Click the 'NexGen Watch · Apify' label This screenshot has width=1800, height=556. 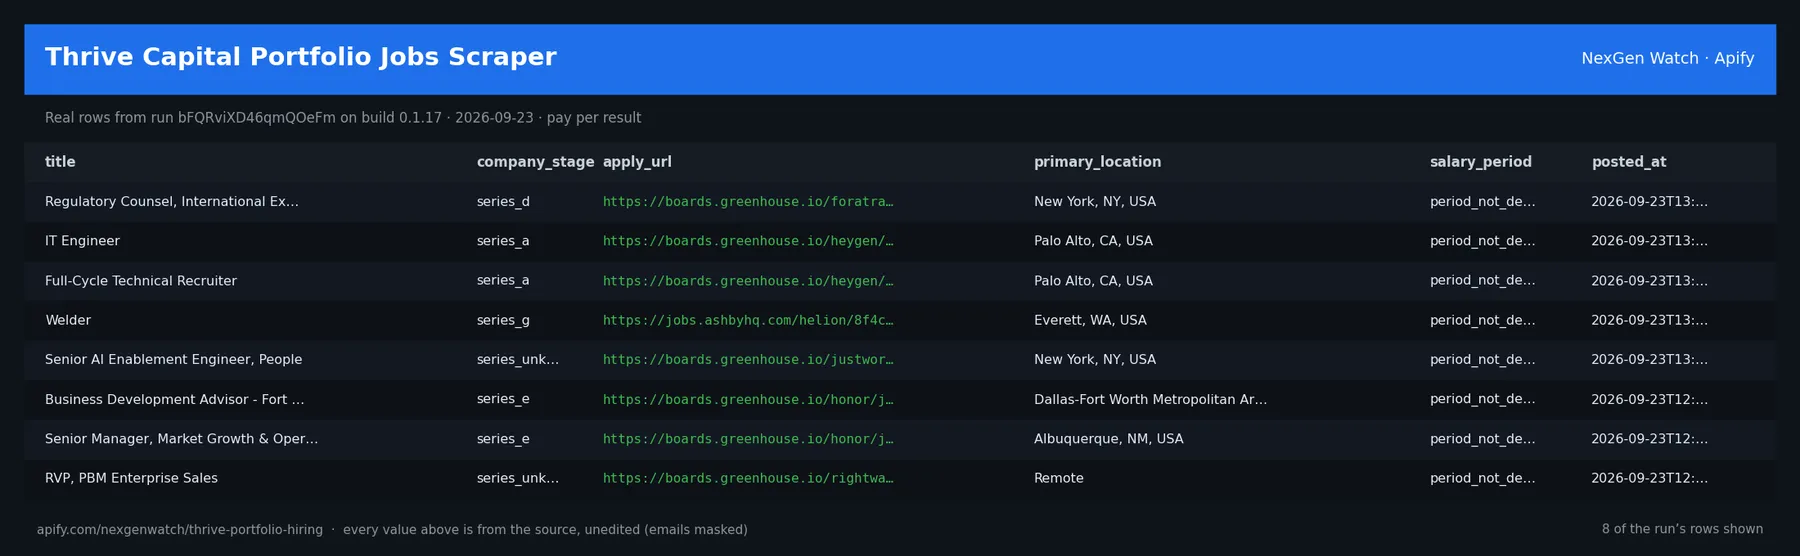click(1667, 58)
